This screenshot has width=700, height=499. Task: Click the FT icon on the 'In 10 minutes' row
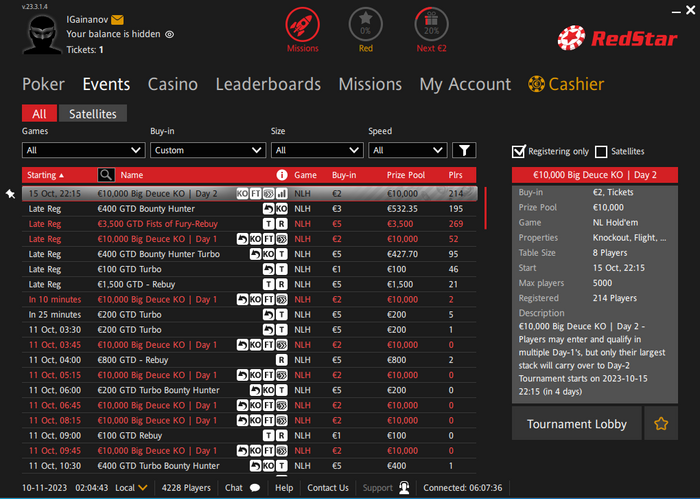pyautogui.click(x=268, y=299)
